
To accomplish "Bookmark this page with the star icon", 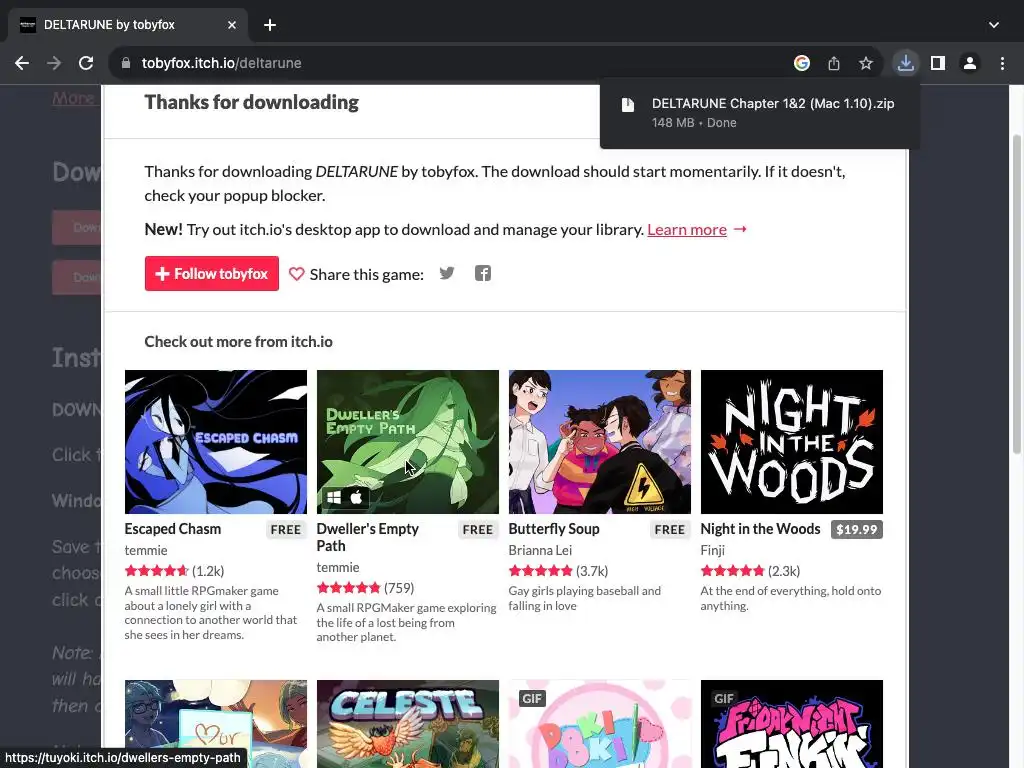I will click(866, 63).
